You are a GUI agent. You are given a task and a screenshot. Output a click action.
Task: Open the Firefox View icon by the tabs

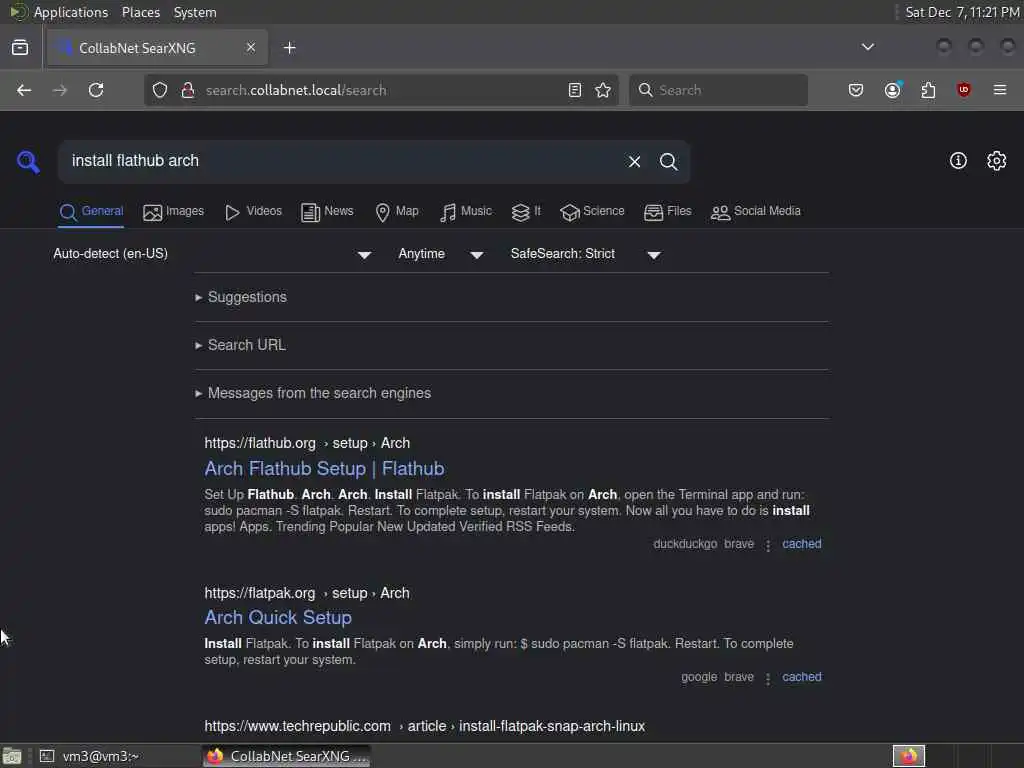tap(20, 48)
